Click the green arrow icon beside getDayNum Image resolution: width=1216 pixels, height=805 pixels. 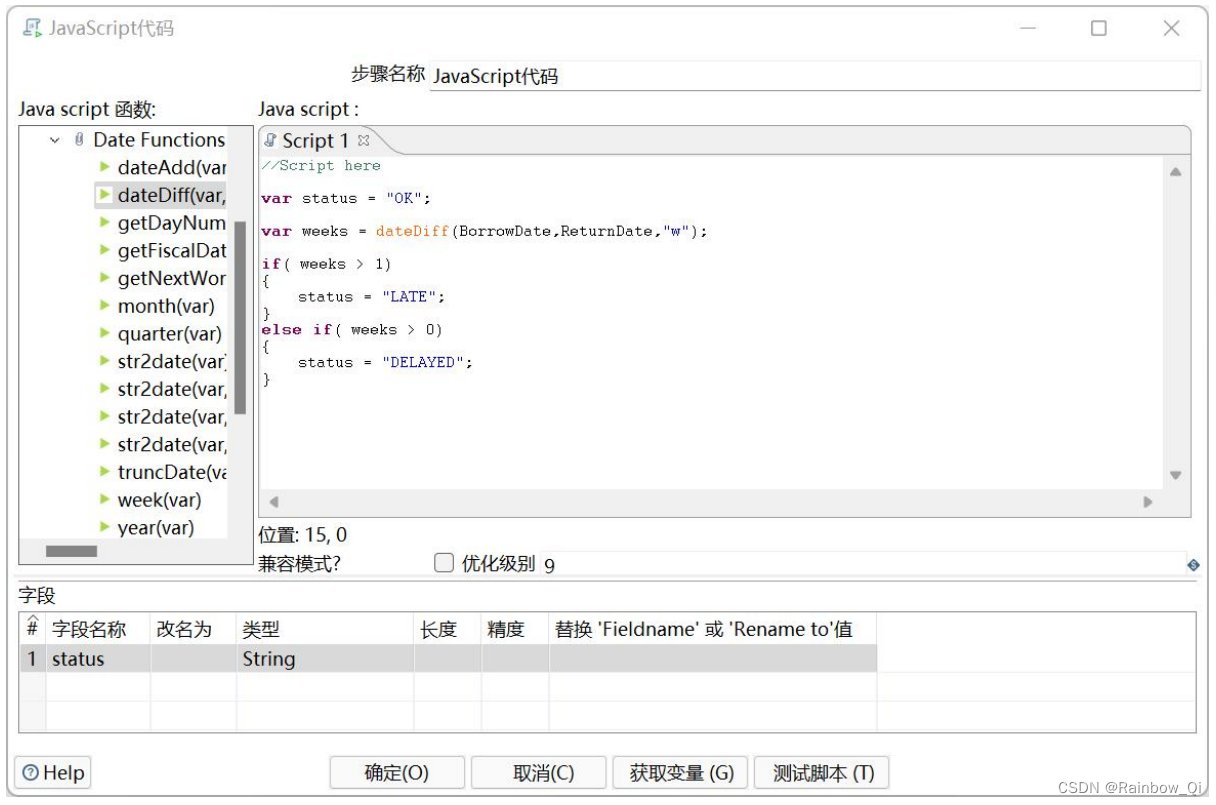(105, 222)
